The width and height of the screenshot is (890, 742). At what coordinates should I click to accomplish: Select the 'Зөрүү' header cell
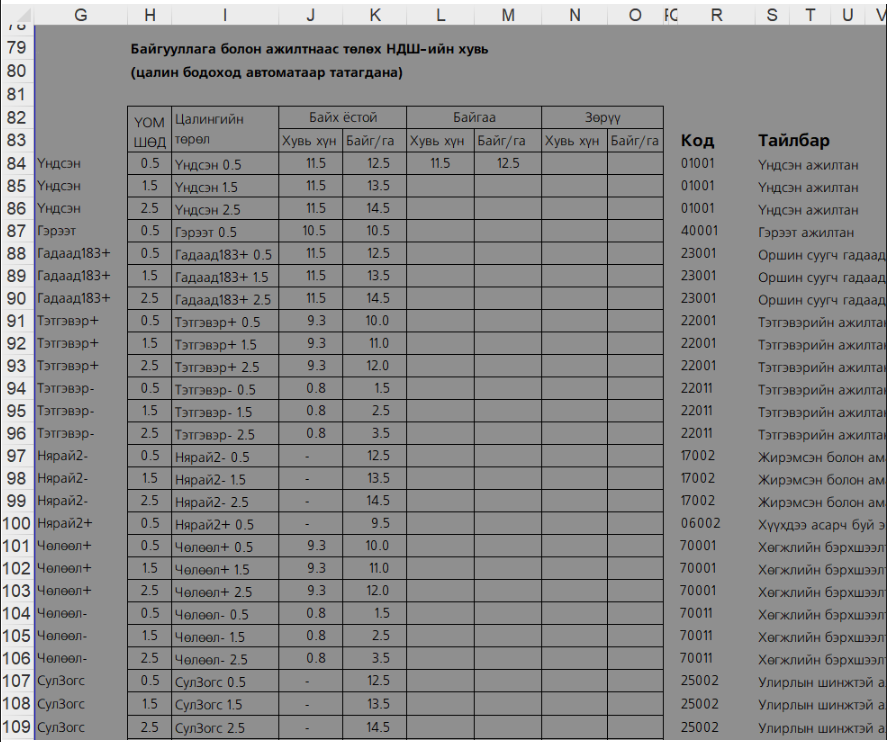pyautogui.click(x=602, y=117)
